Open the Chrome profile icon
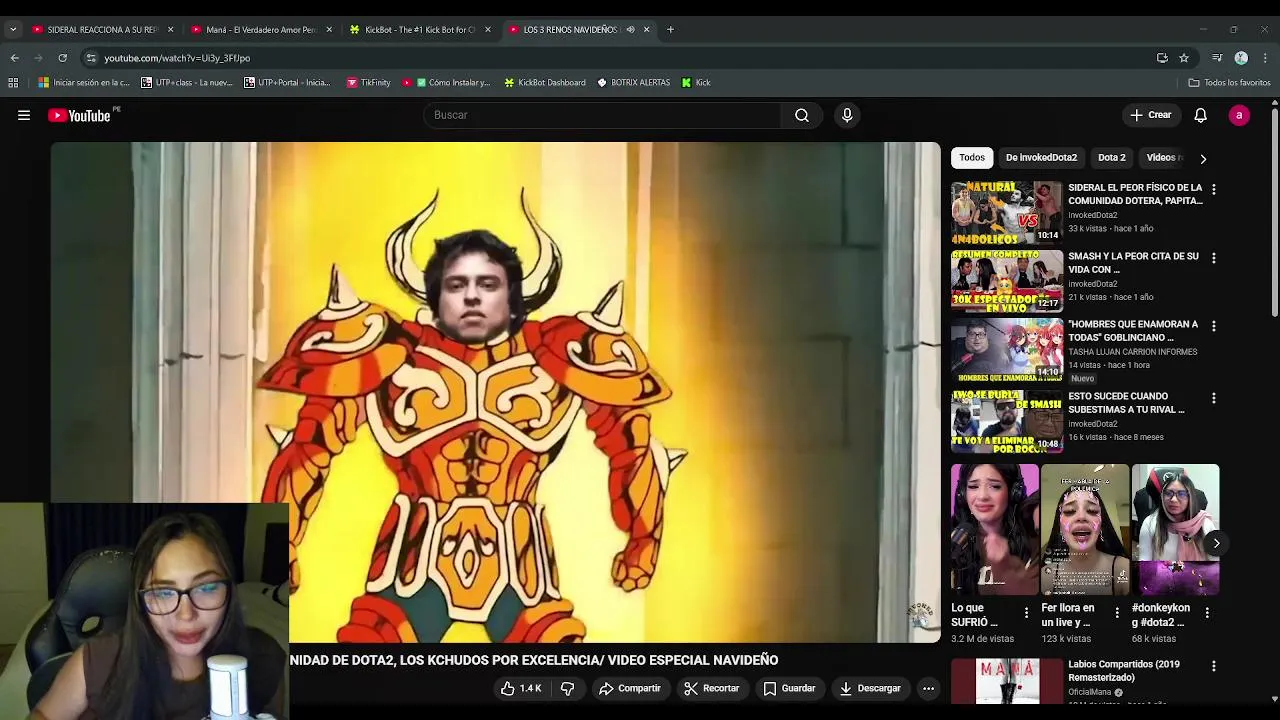Viewport: 1280px width, 720px height. click(x=1241, y=58)
